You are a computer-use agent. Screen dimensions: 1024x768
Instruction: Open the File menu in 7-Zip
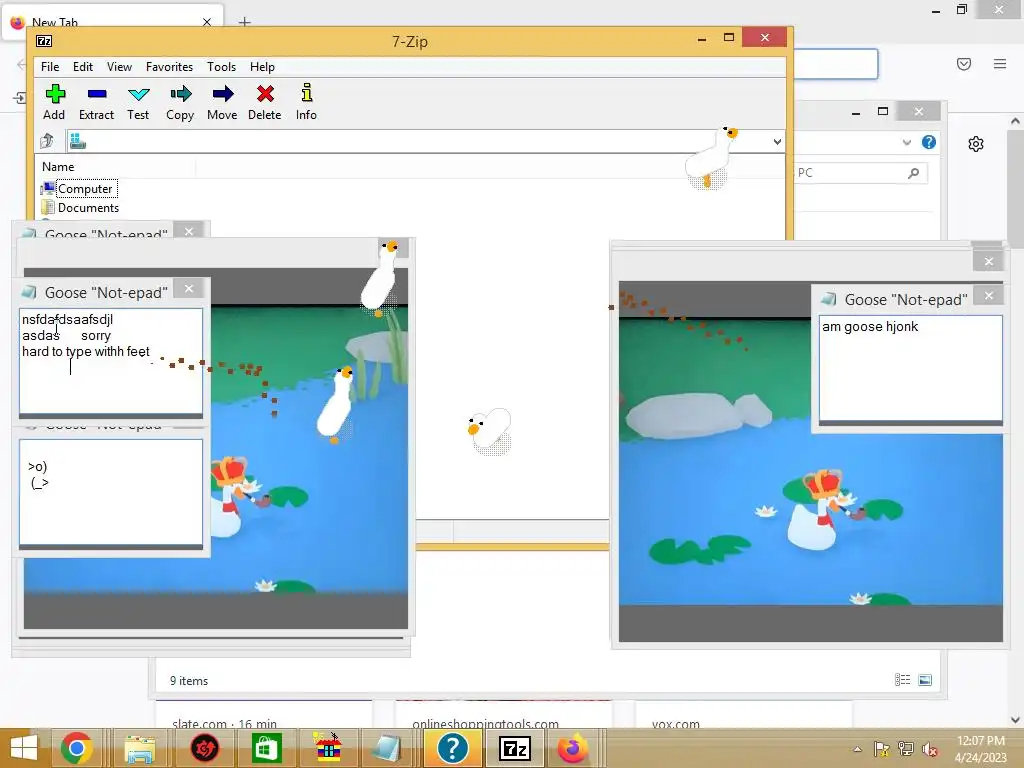50,67
